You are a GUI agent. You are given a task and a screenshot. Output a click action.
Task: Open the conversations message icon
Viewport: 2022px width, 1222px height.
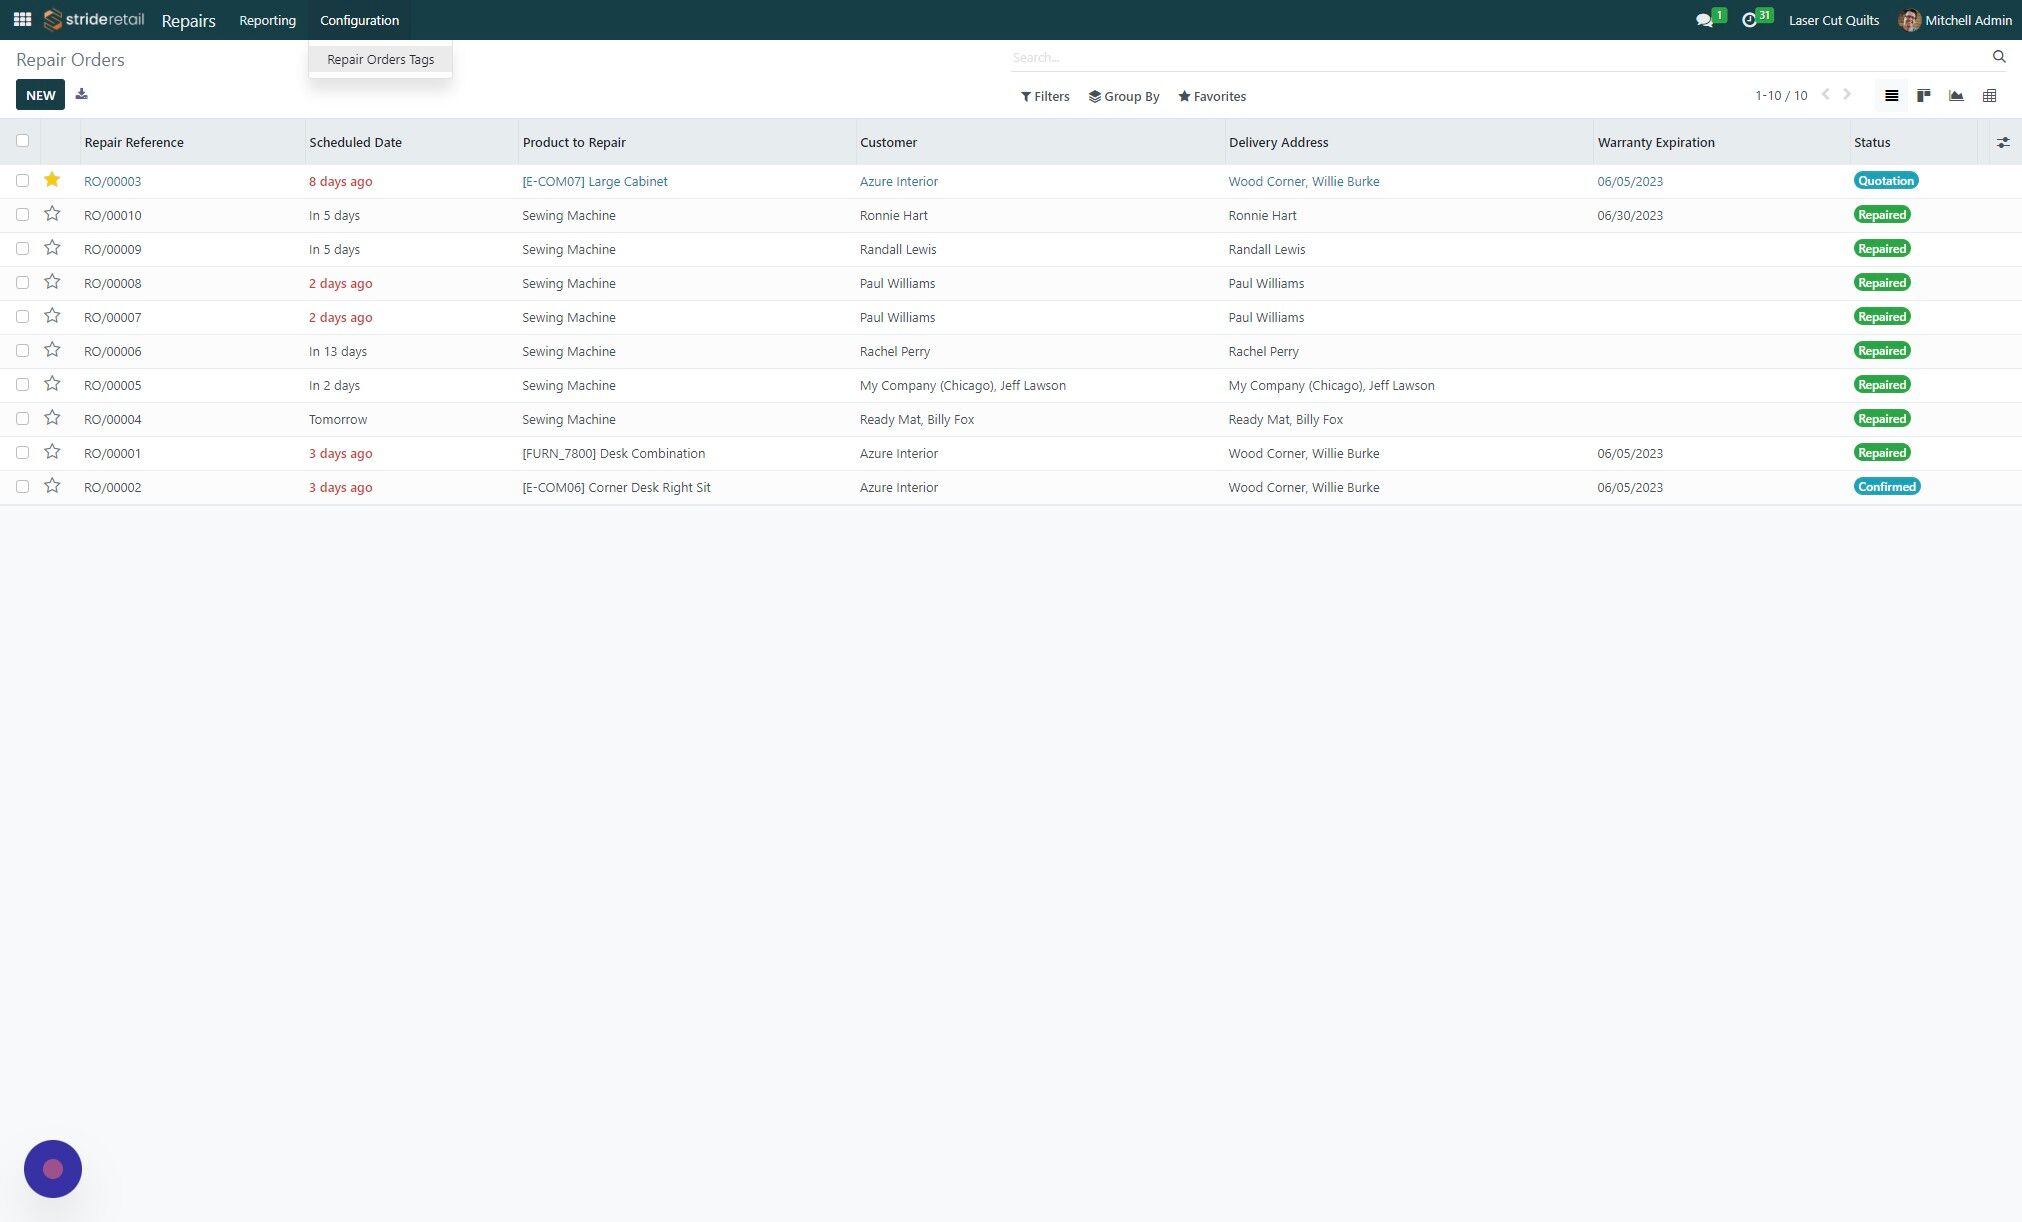(x=1704, y=20)
